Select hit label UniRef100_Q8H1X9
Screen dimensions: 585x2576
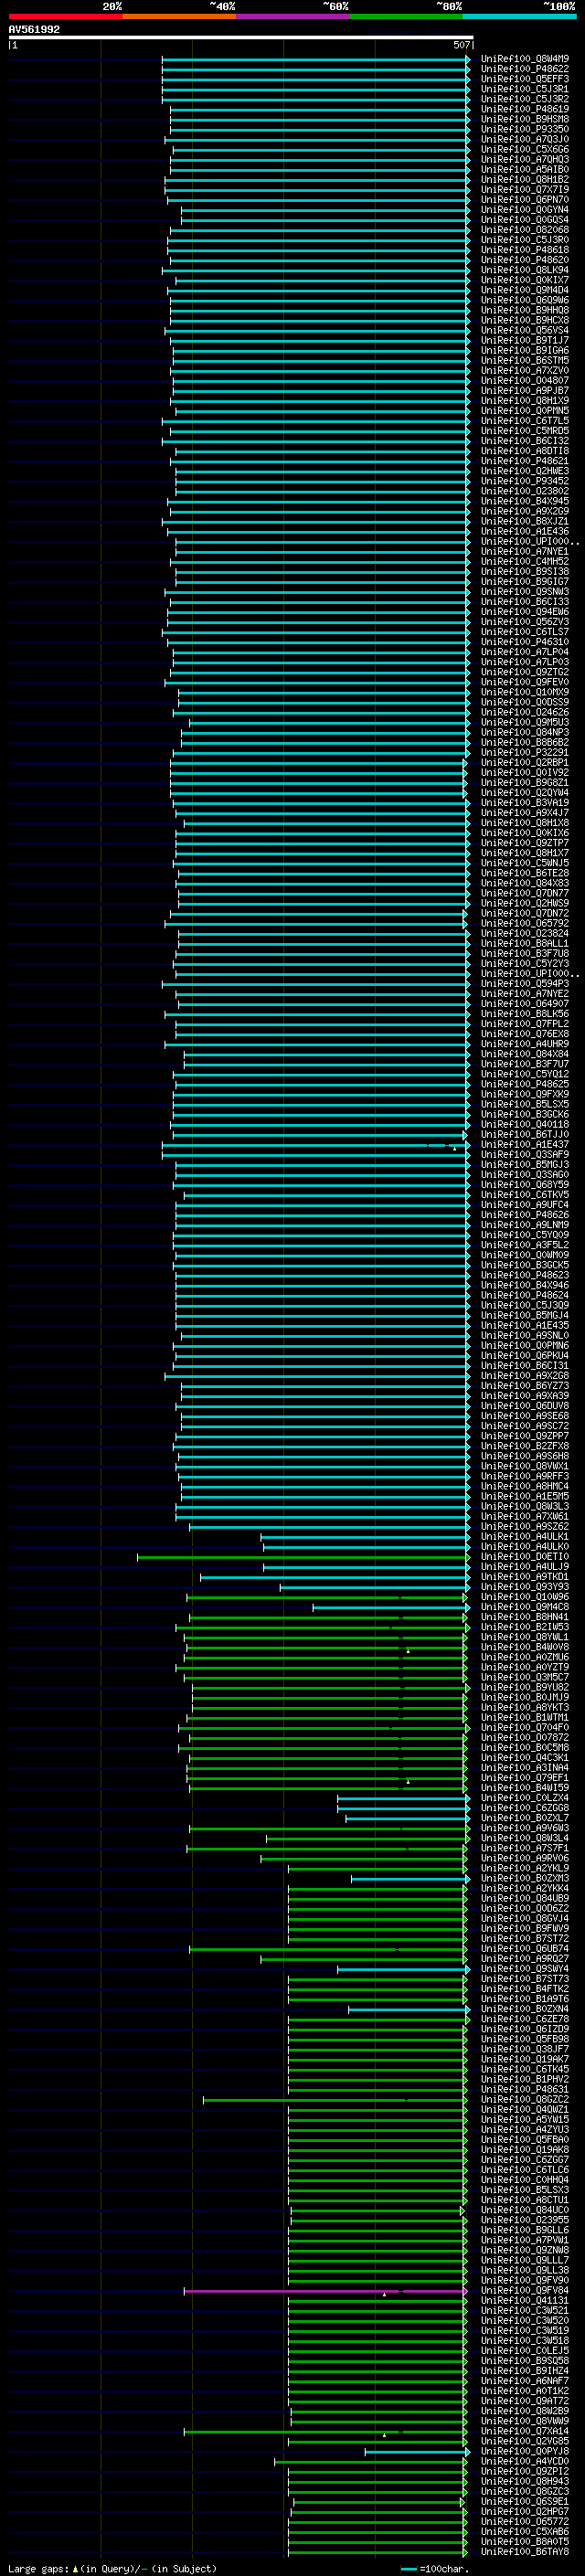coord(524,401)
